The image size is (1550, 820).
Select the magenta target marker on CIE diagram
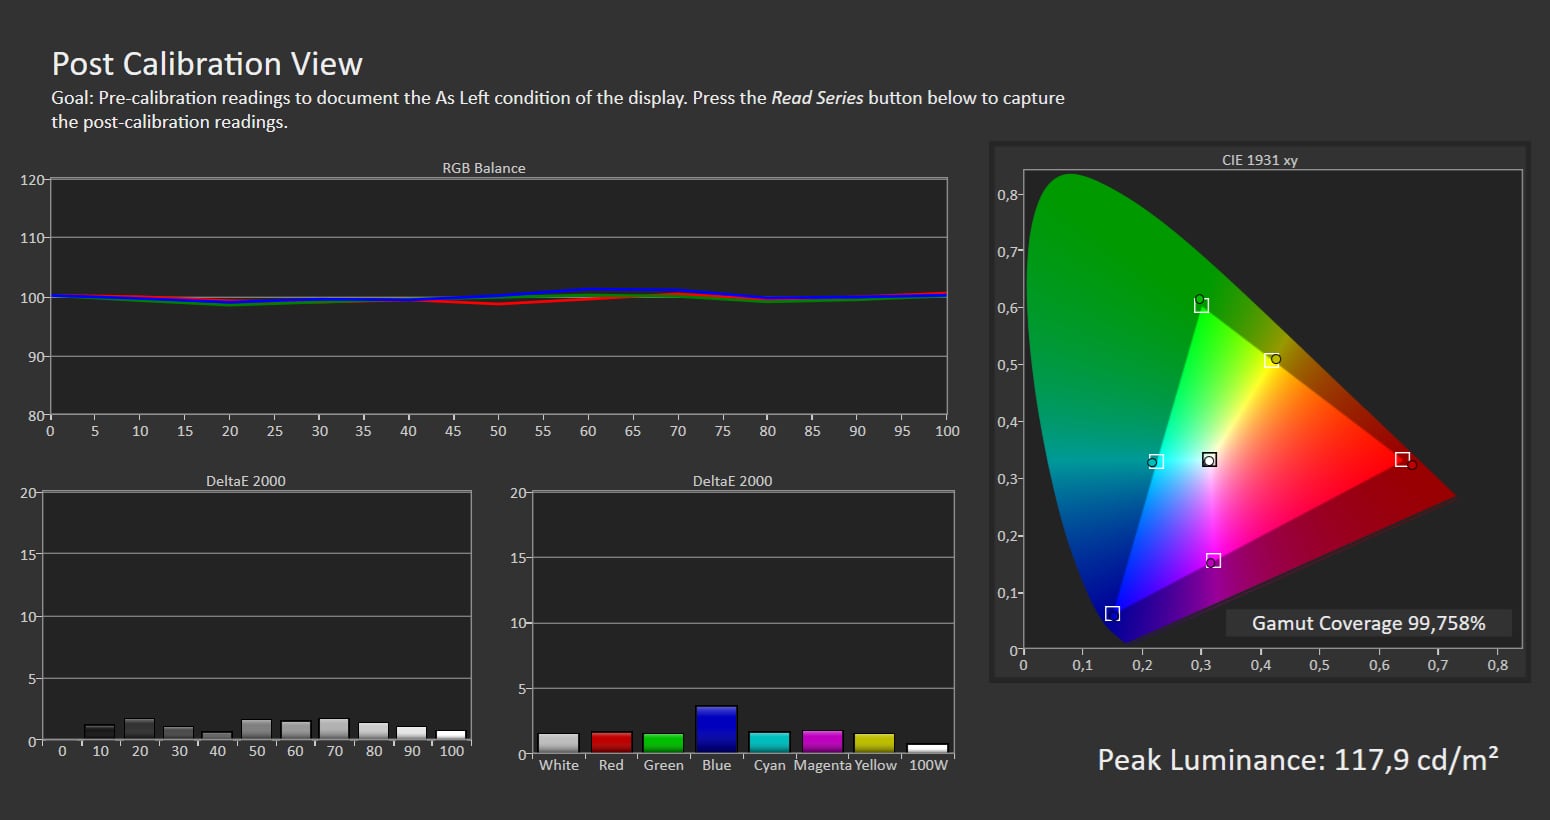point(1214,560)
